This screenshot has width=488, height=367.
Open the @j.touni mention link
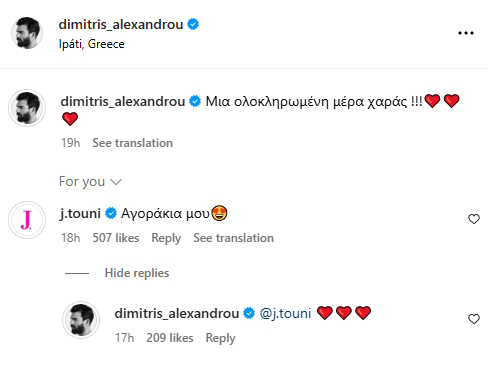(285, 313)
